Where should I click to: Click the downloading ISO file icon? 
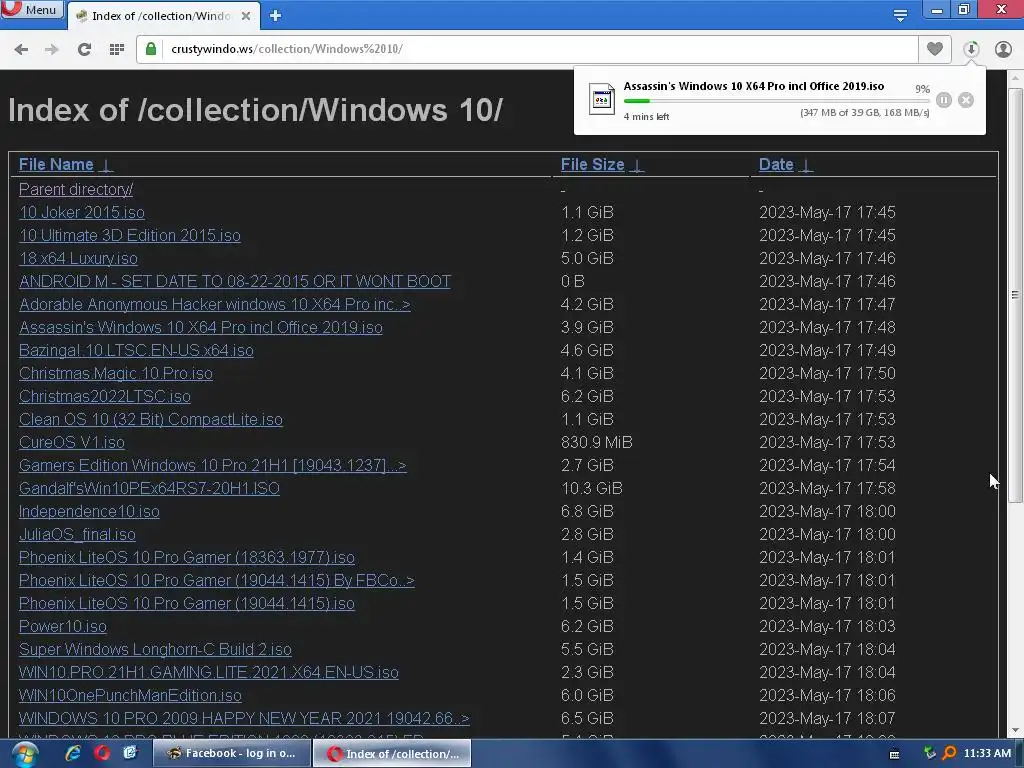601,99
